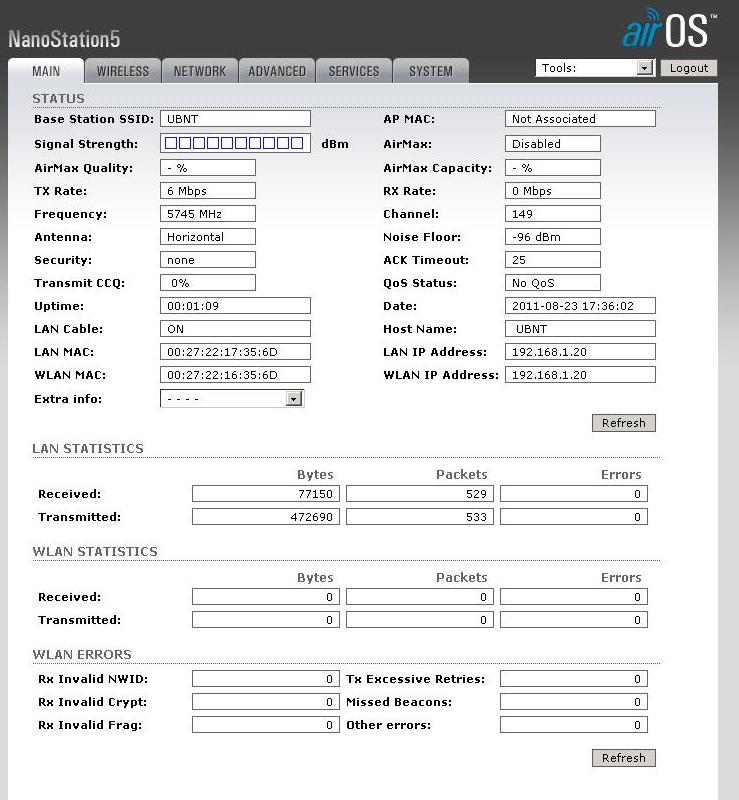Click the LAN Cable ON value
Screen dimensions: 739x800
point(235,329)
